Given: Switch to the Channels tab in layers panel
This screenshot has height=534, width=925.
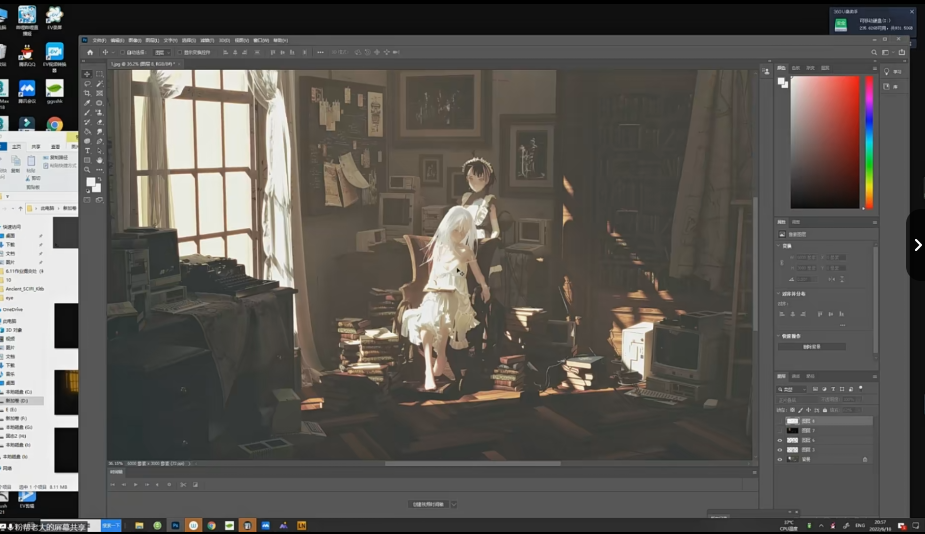Looking at the screenshot, I should pos(796,376).
